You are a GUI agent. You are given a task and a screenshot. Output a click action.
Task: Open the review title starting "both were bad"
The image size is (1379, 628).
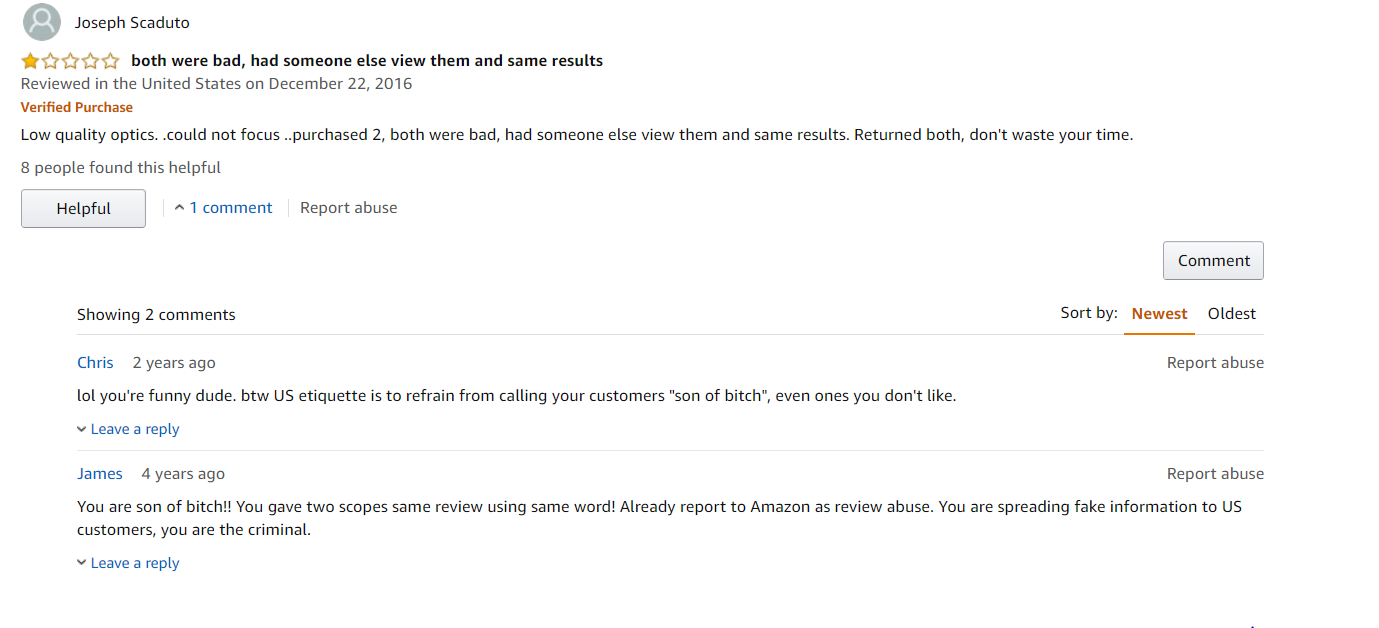coord(367,61)
